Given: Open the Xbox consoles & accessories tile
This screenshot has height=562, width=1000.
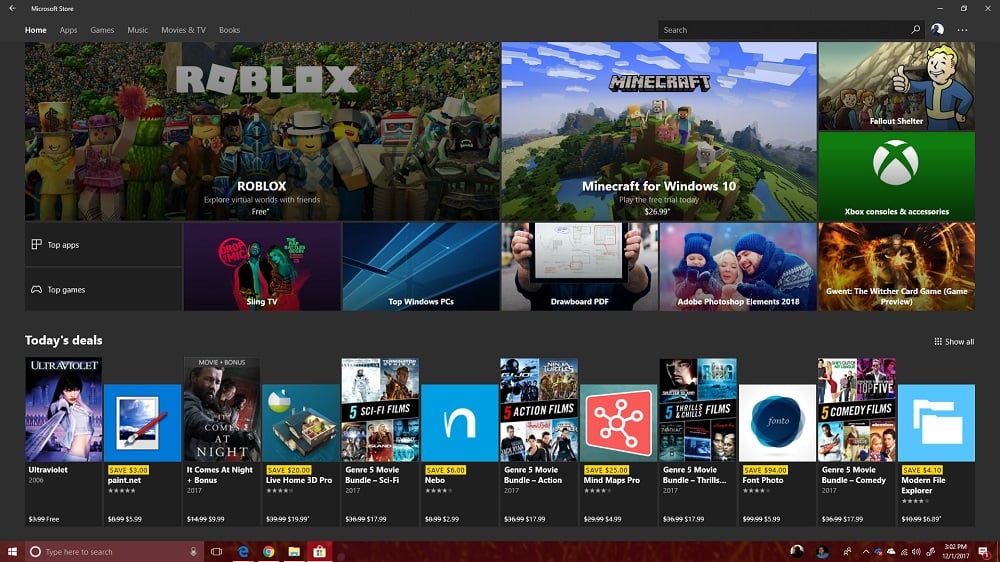Looking at the screenshot, I should [896, 176].
